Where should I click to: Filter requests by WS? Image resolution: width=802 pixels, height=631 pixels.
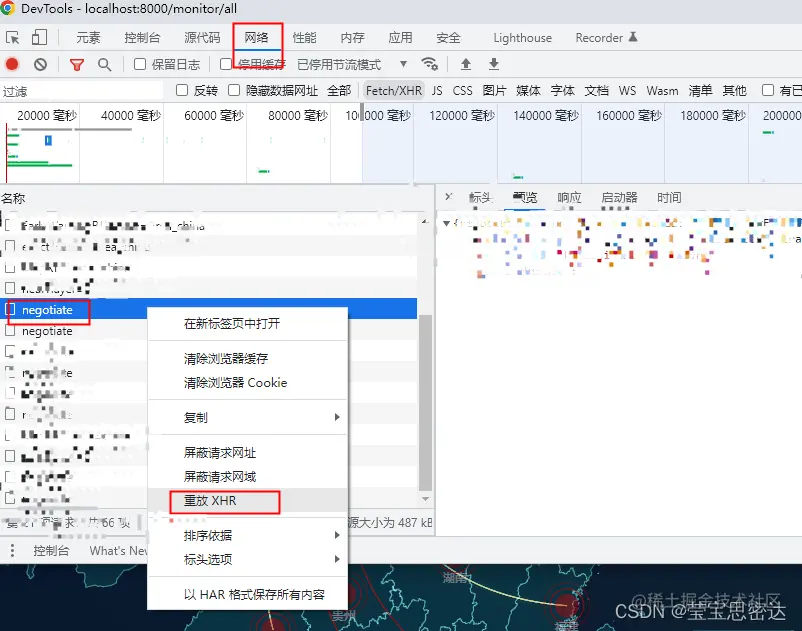(x=627, y=91)
